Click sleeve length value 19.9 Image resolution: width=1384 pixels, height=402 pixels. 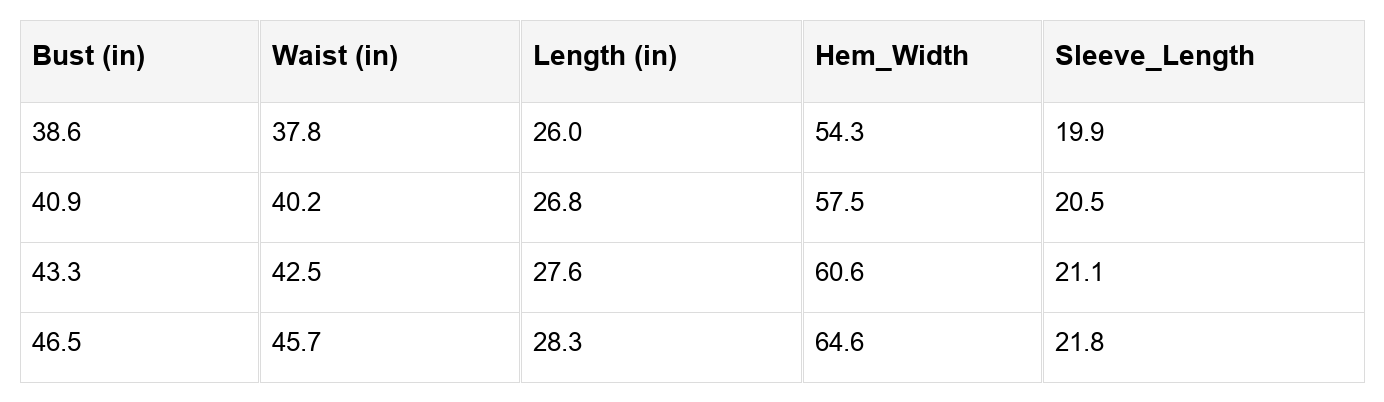coord(1080,133)
